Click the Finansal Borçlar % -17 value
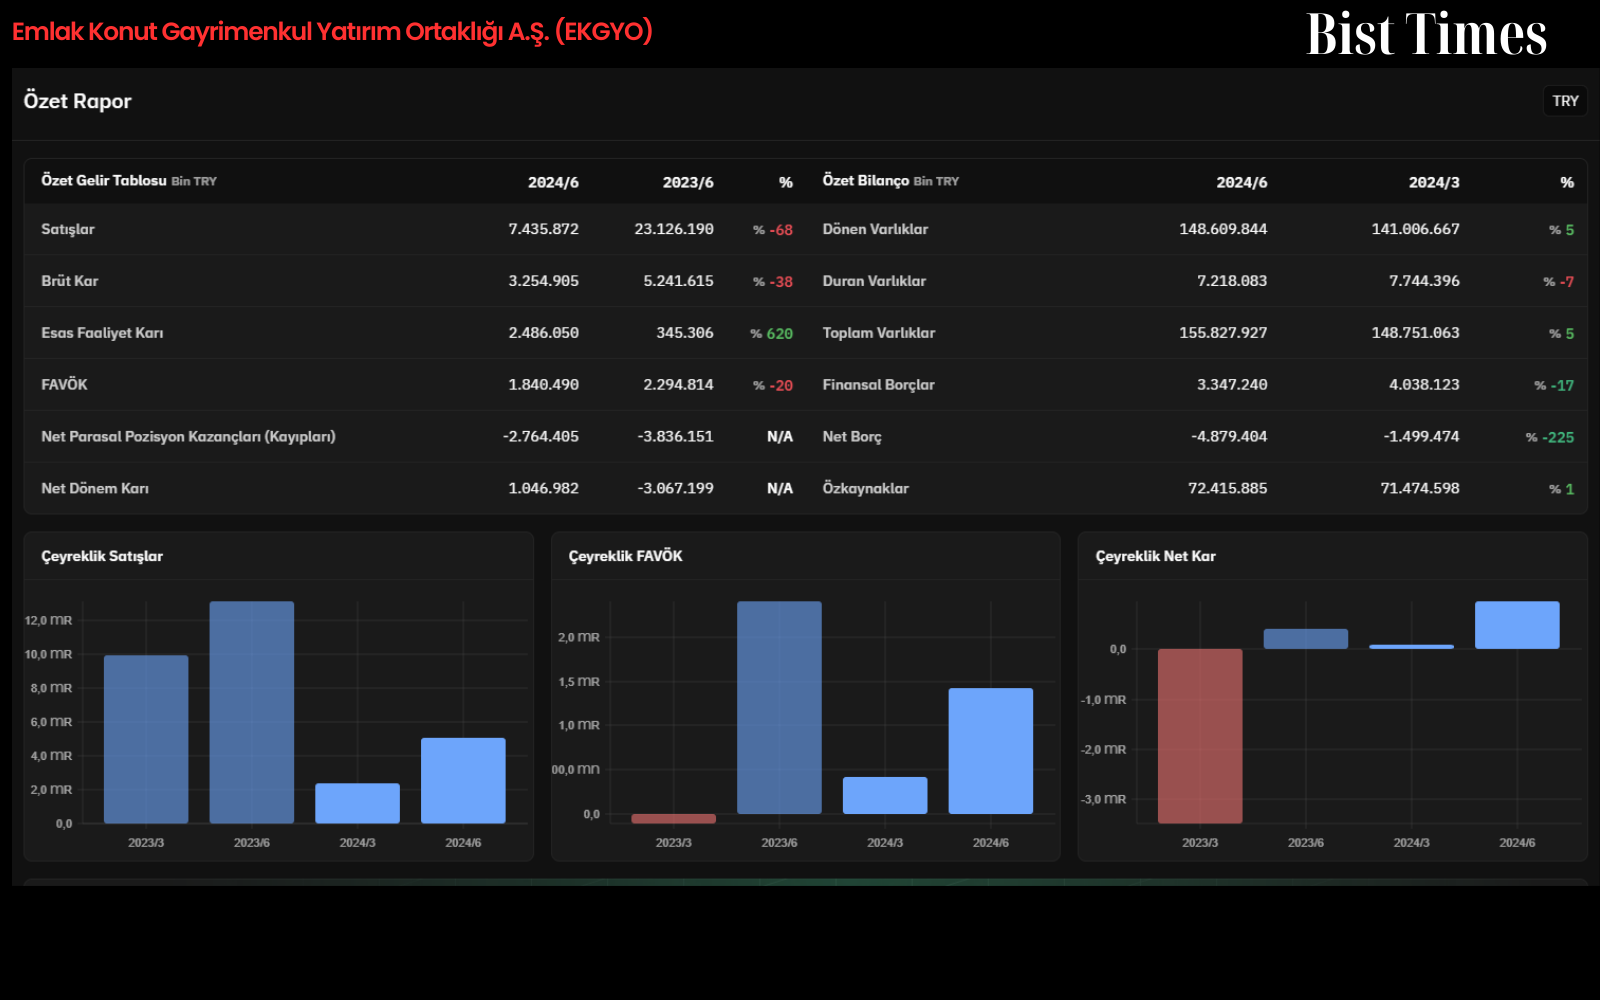This screenshot has height=1000, width=1600. pos(1554,386)
